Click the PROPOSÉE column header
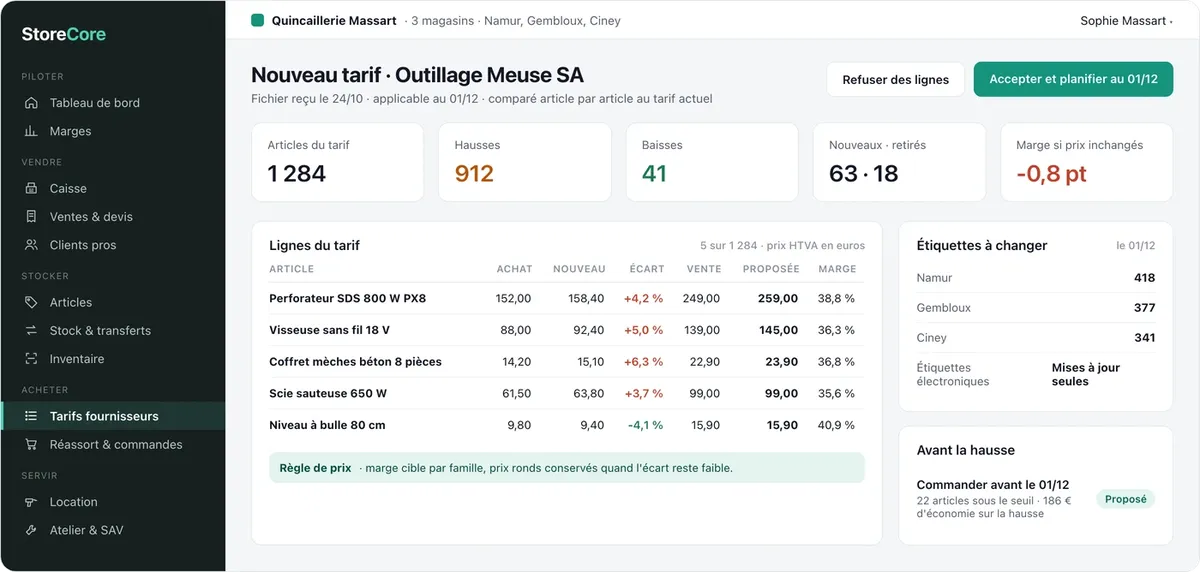The height and width of the screenshot is (572, 1200). coord(771,269)
